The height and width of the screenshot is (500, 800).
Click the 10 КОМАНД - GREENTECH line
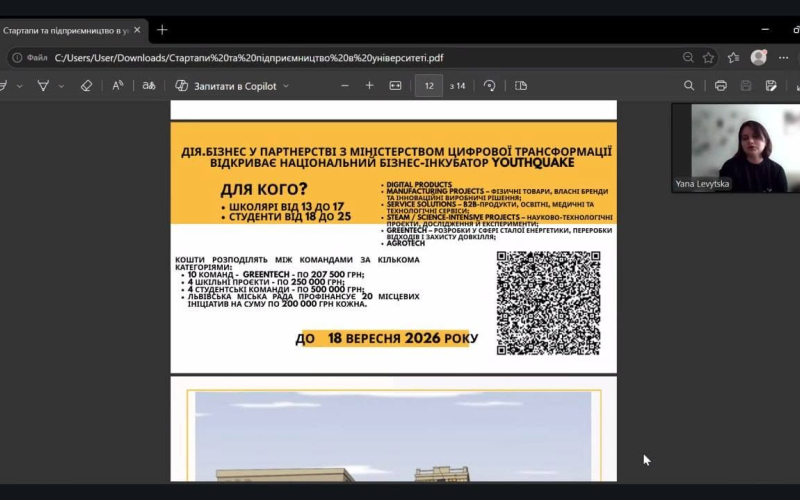tap(276, 274)
